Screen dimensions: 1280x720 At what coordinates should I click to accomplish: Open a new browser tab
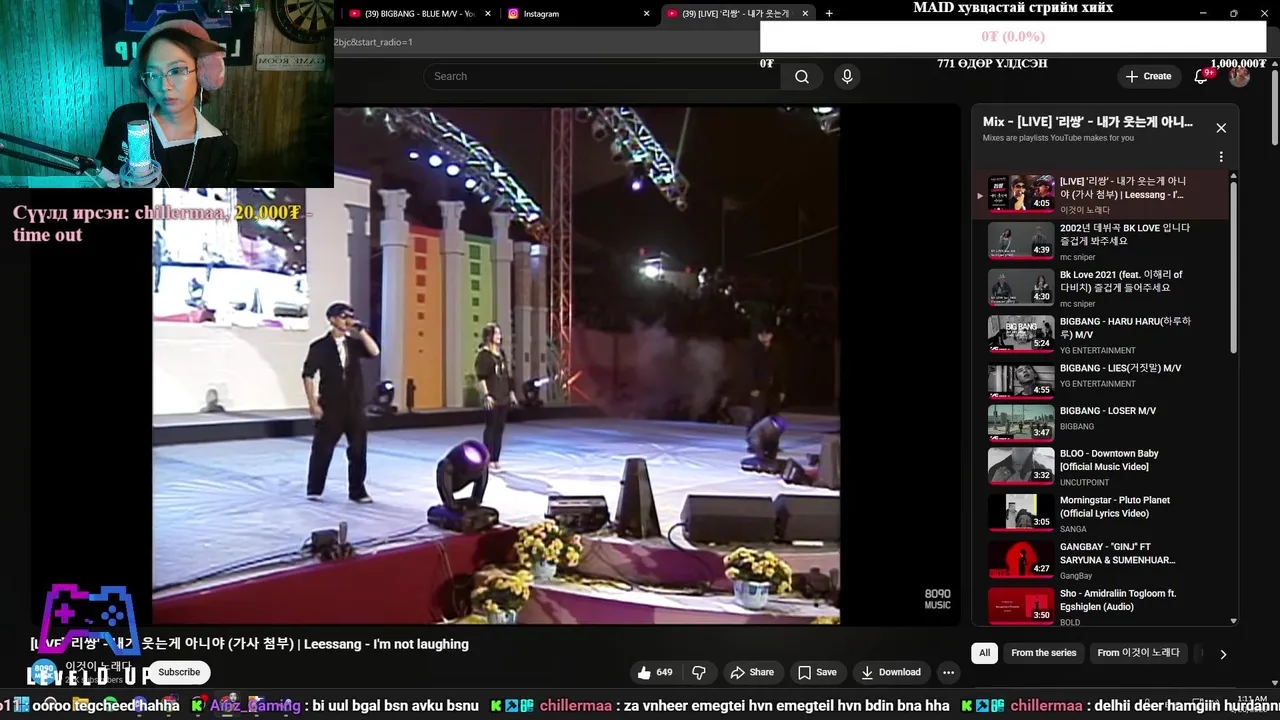[829, 14]
